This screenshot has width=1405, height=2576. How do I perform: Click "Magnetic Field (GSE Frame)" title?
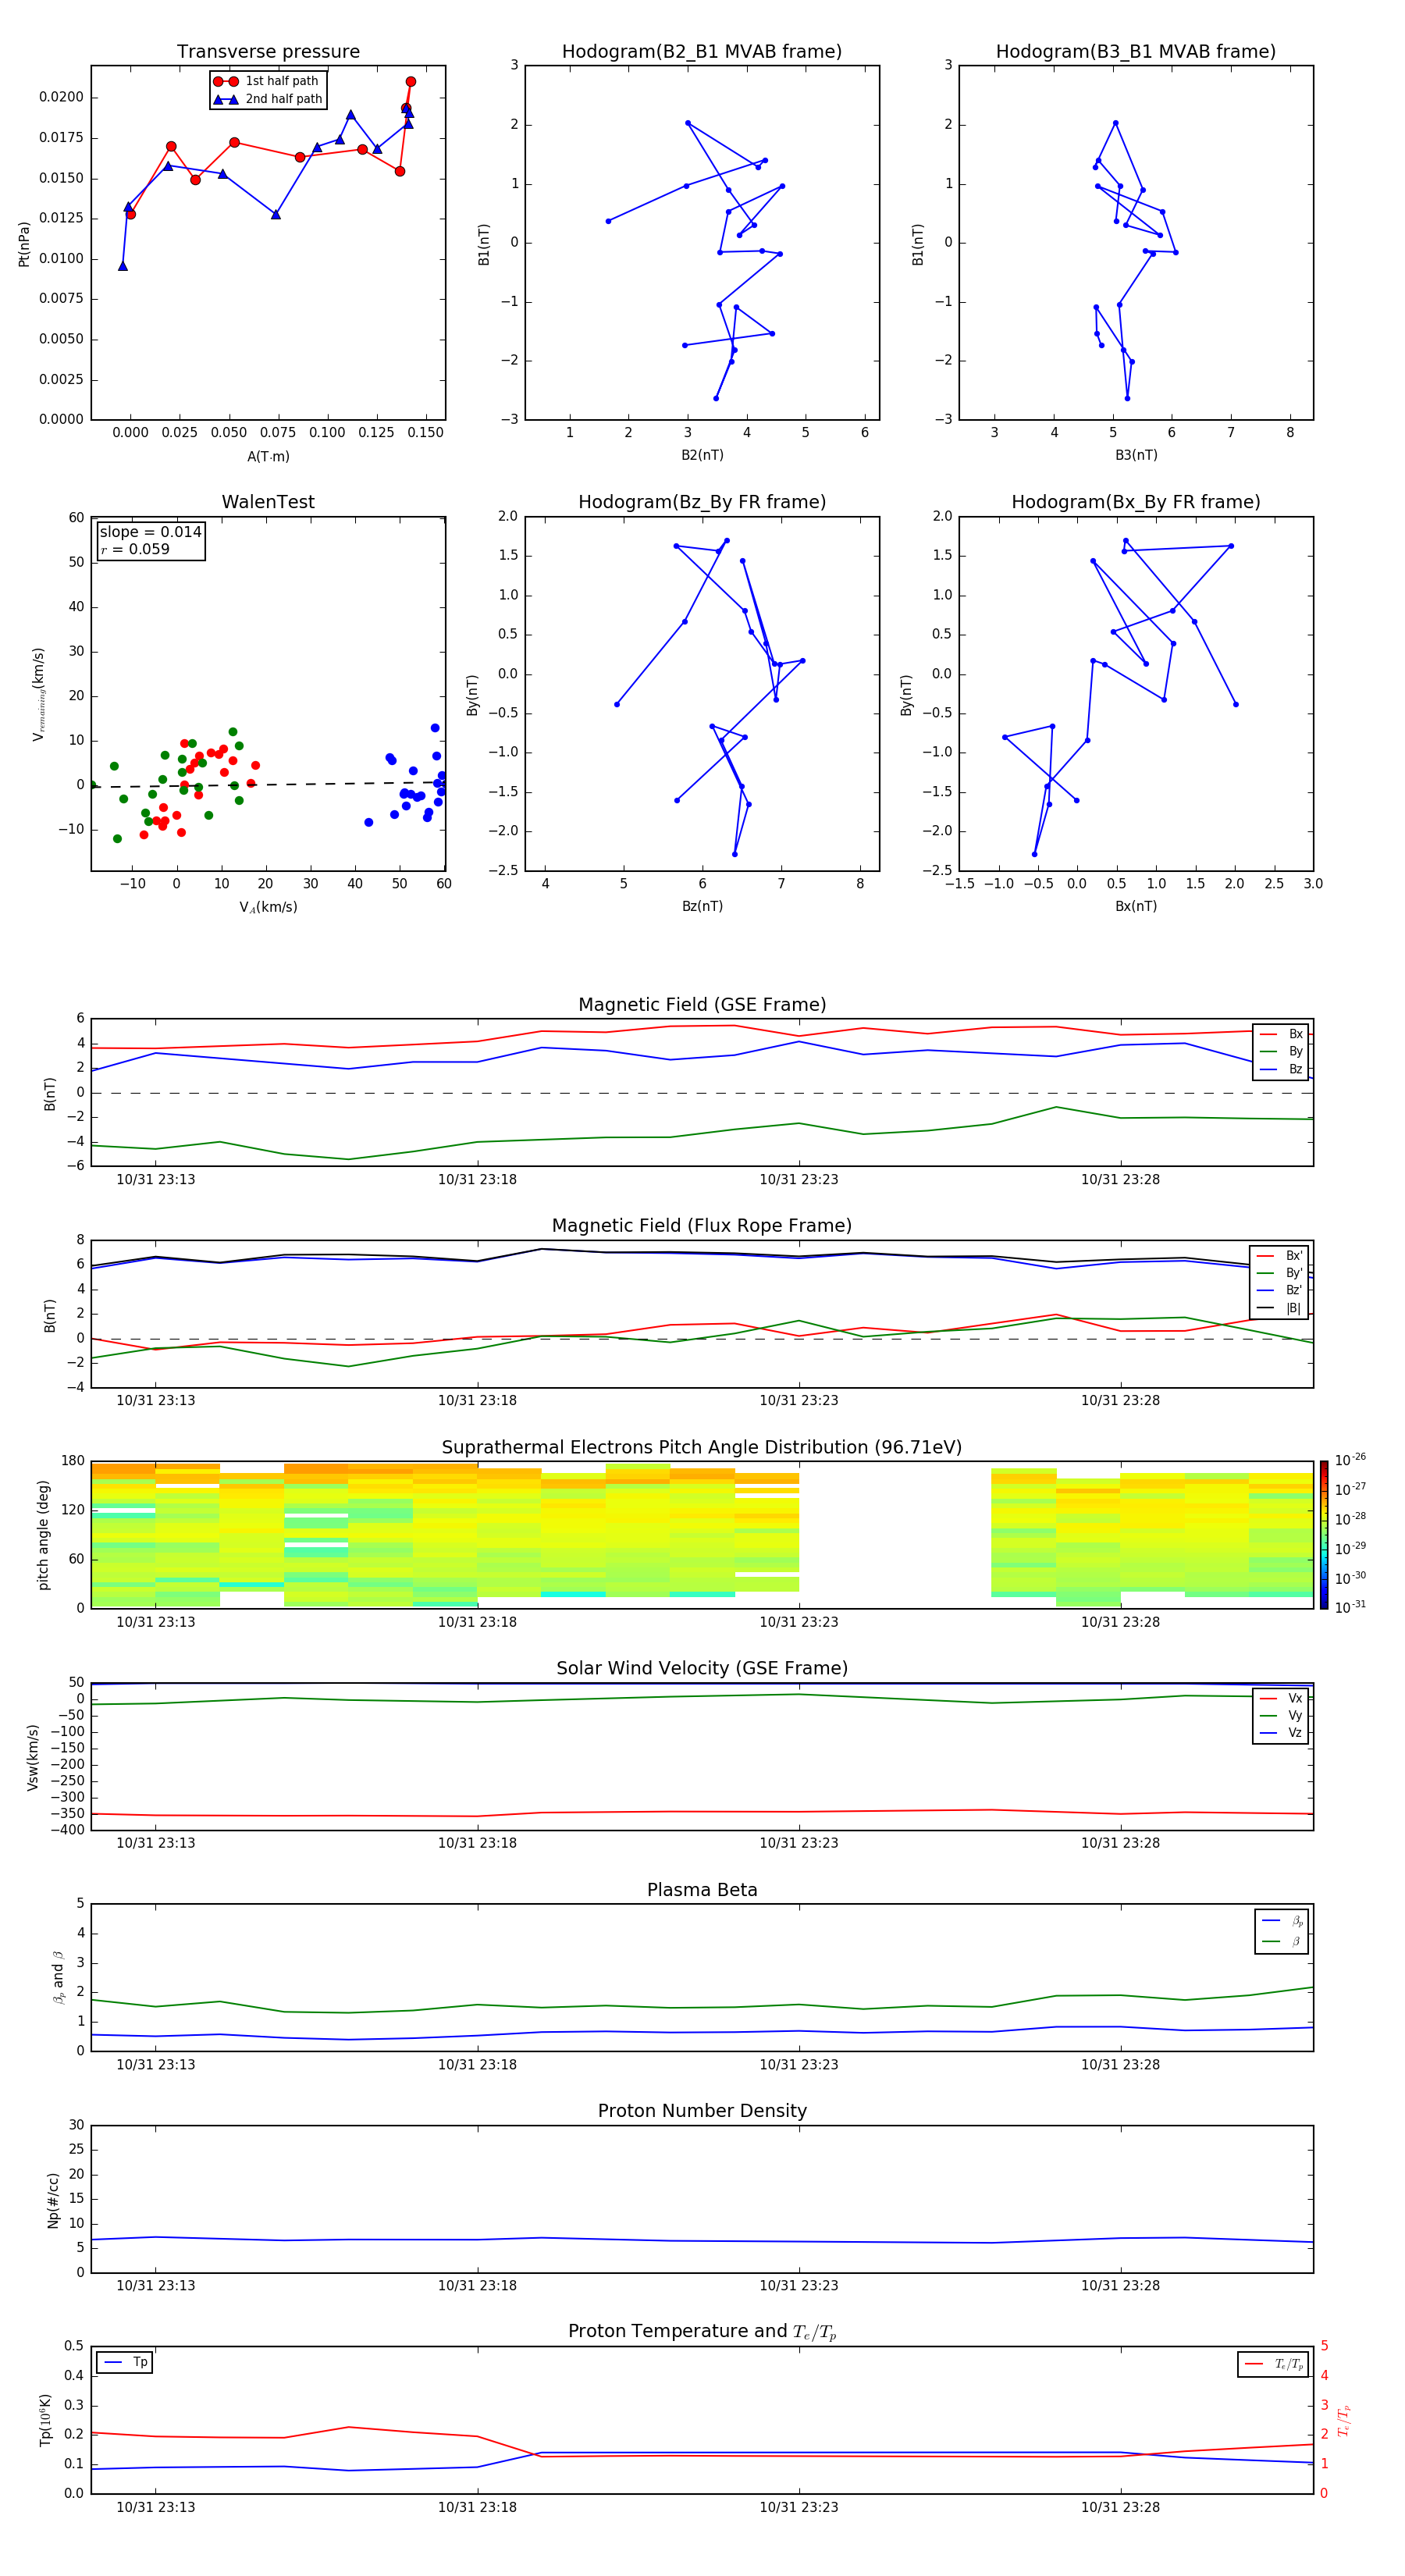pyautogui.click(x=702, y=1005)
